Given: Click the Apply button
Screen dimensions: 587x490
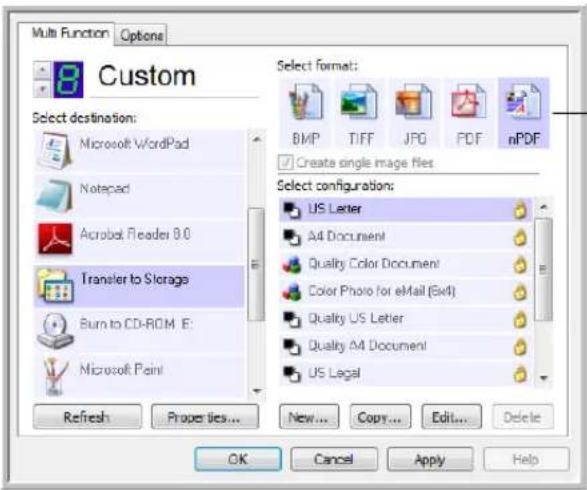Looking at the screenshot, I should click(430, 459).
